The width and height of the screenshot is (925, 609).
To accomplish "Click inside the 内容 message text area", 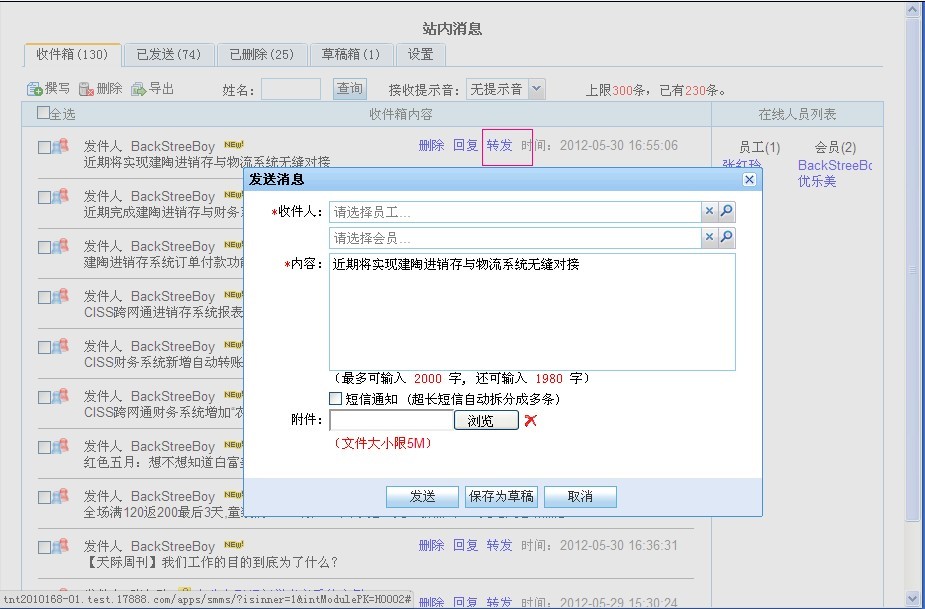I will pyautogui.click(x=532, y=312).
